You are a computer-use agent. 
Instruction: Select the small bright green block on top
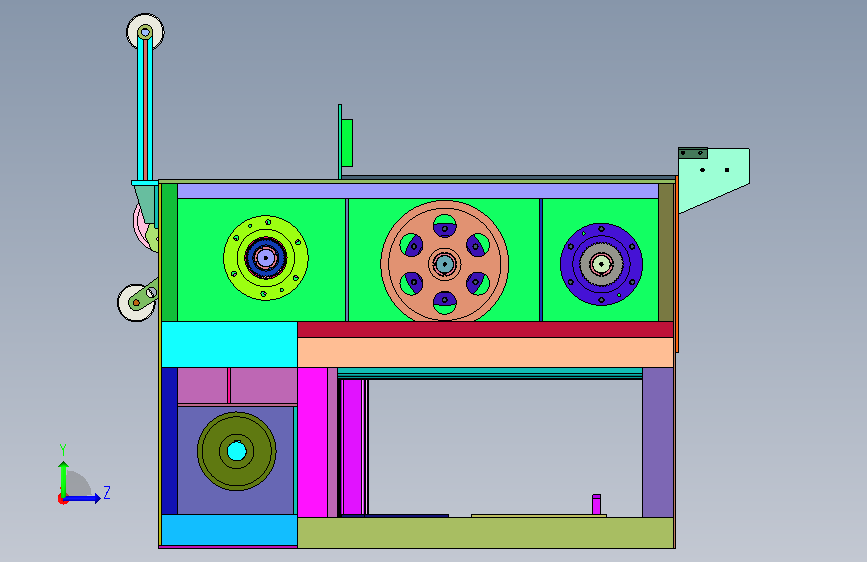347,143
